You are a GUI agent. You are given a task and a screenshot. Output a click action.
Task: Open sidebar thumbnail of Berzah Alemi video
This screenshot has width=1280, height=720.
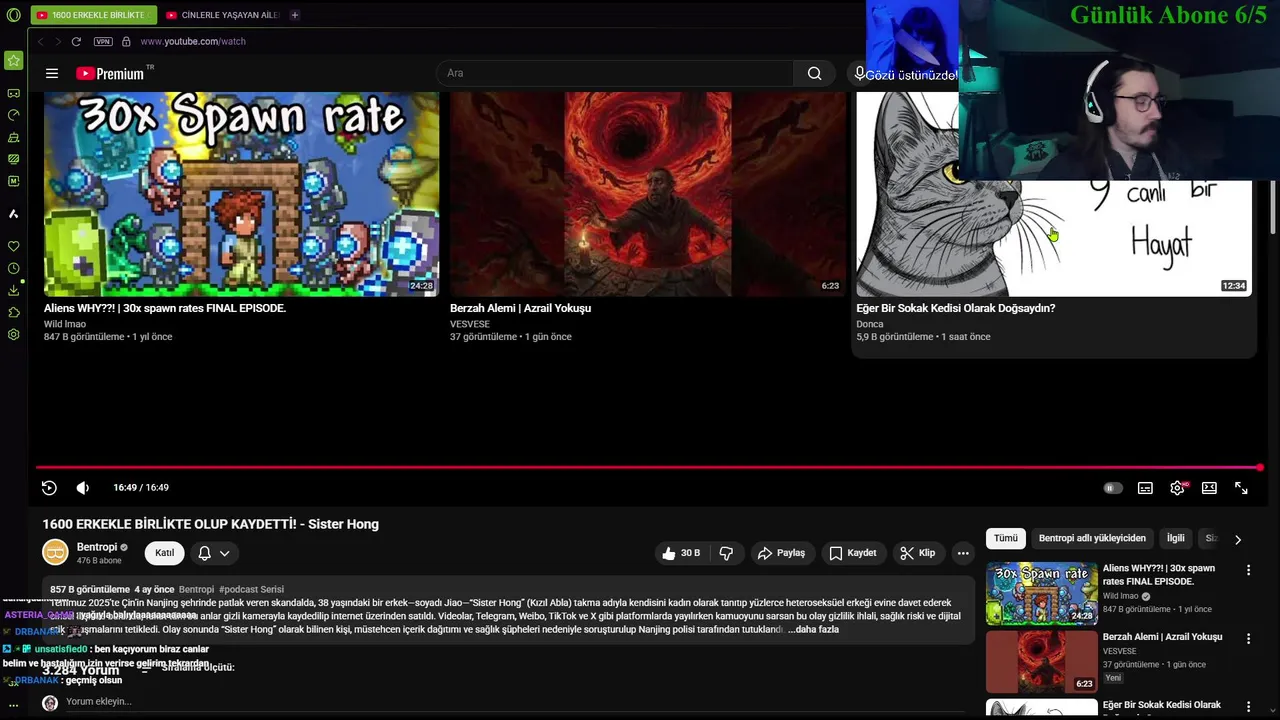point(1041,661)
